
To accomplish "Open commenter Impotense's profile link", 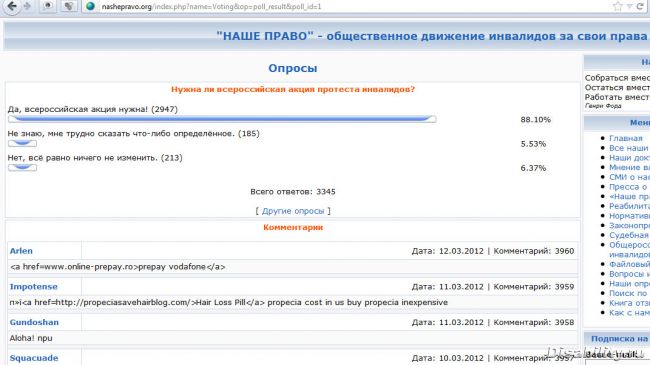I will [34, 287].
